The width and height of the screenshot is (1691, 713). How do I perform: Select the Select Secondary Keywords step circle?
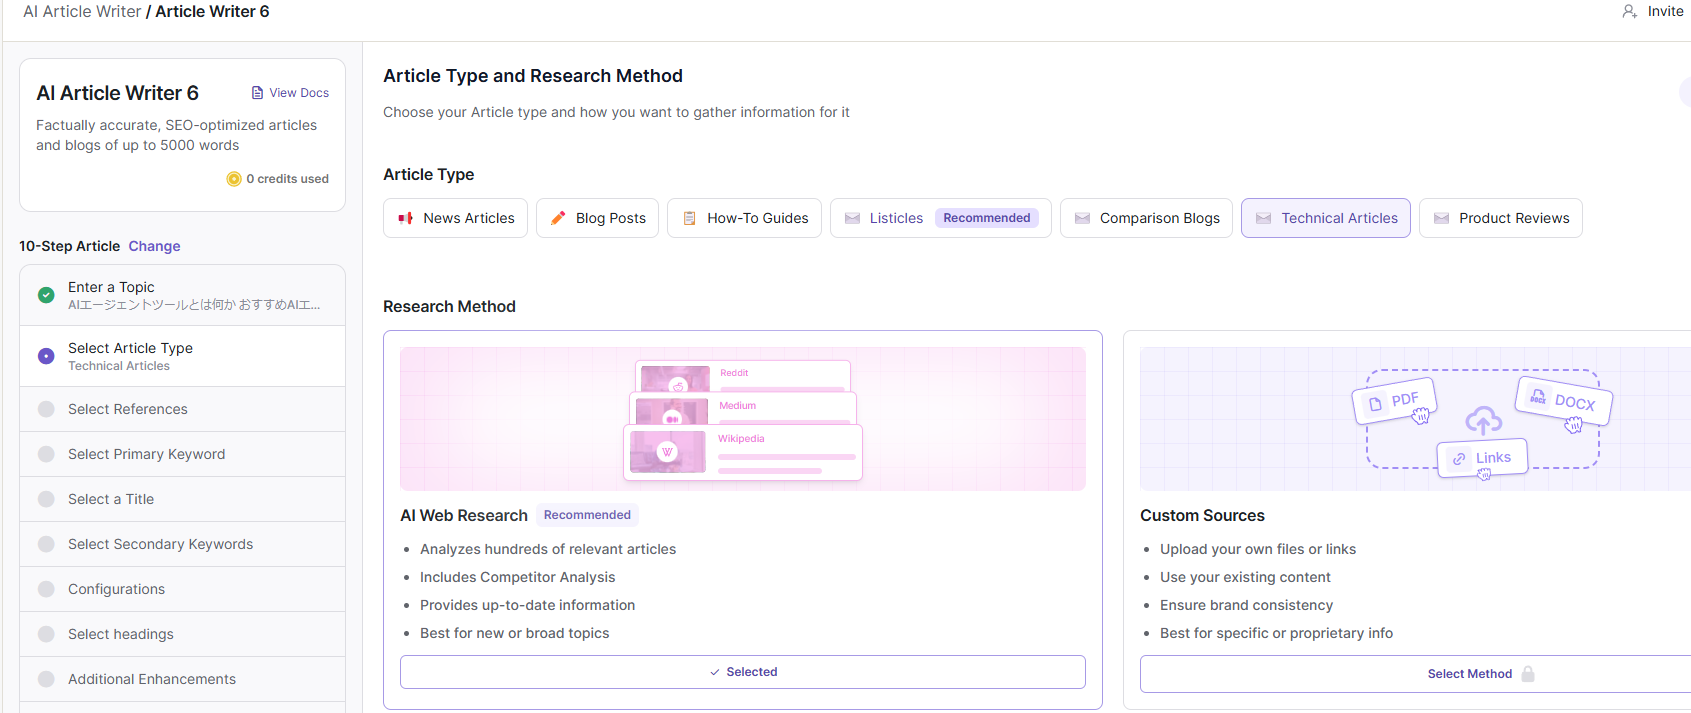46,544
